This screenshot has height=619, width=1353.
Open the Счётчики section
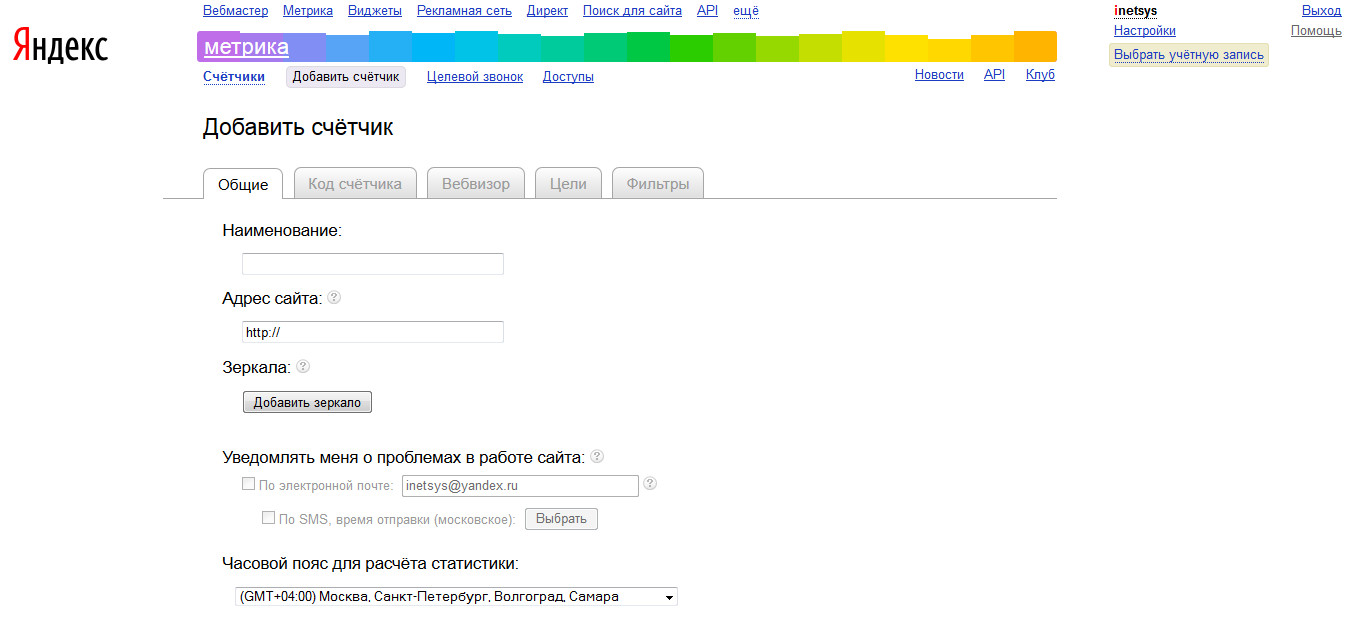pos(234,76)
